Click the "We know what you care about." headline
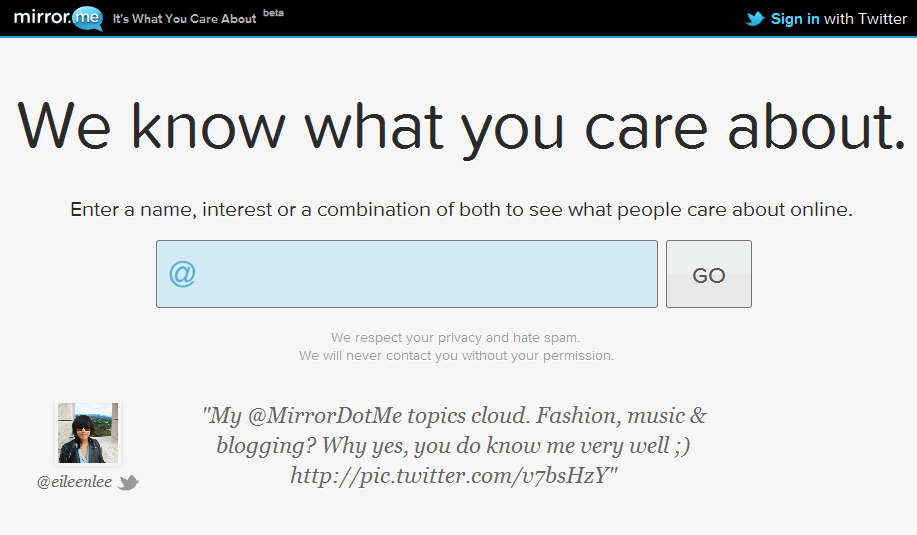 pos(461,127)
